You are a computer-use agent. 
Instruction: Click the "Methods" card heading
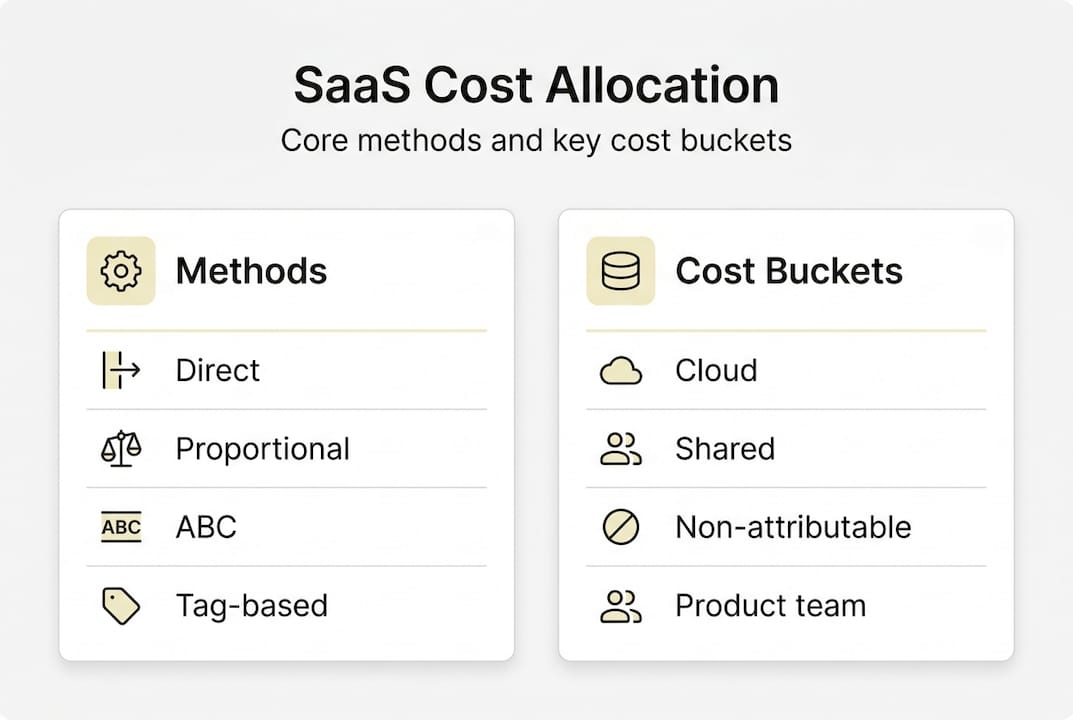pos(251,271)
